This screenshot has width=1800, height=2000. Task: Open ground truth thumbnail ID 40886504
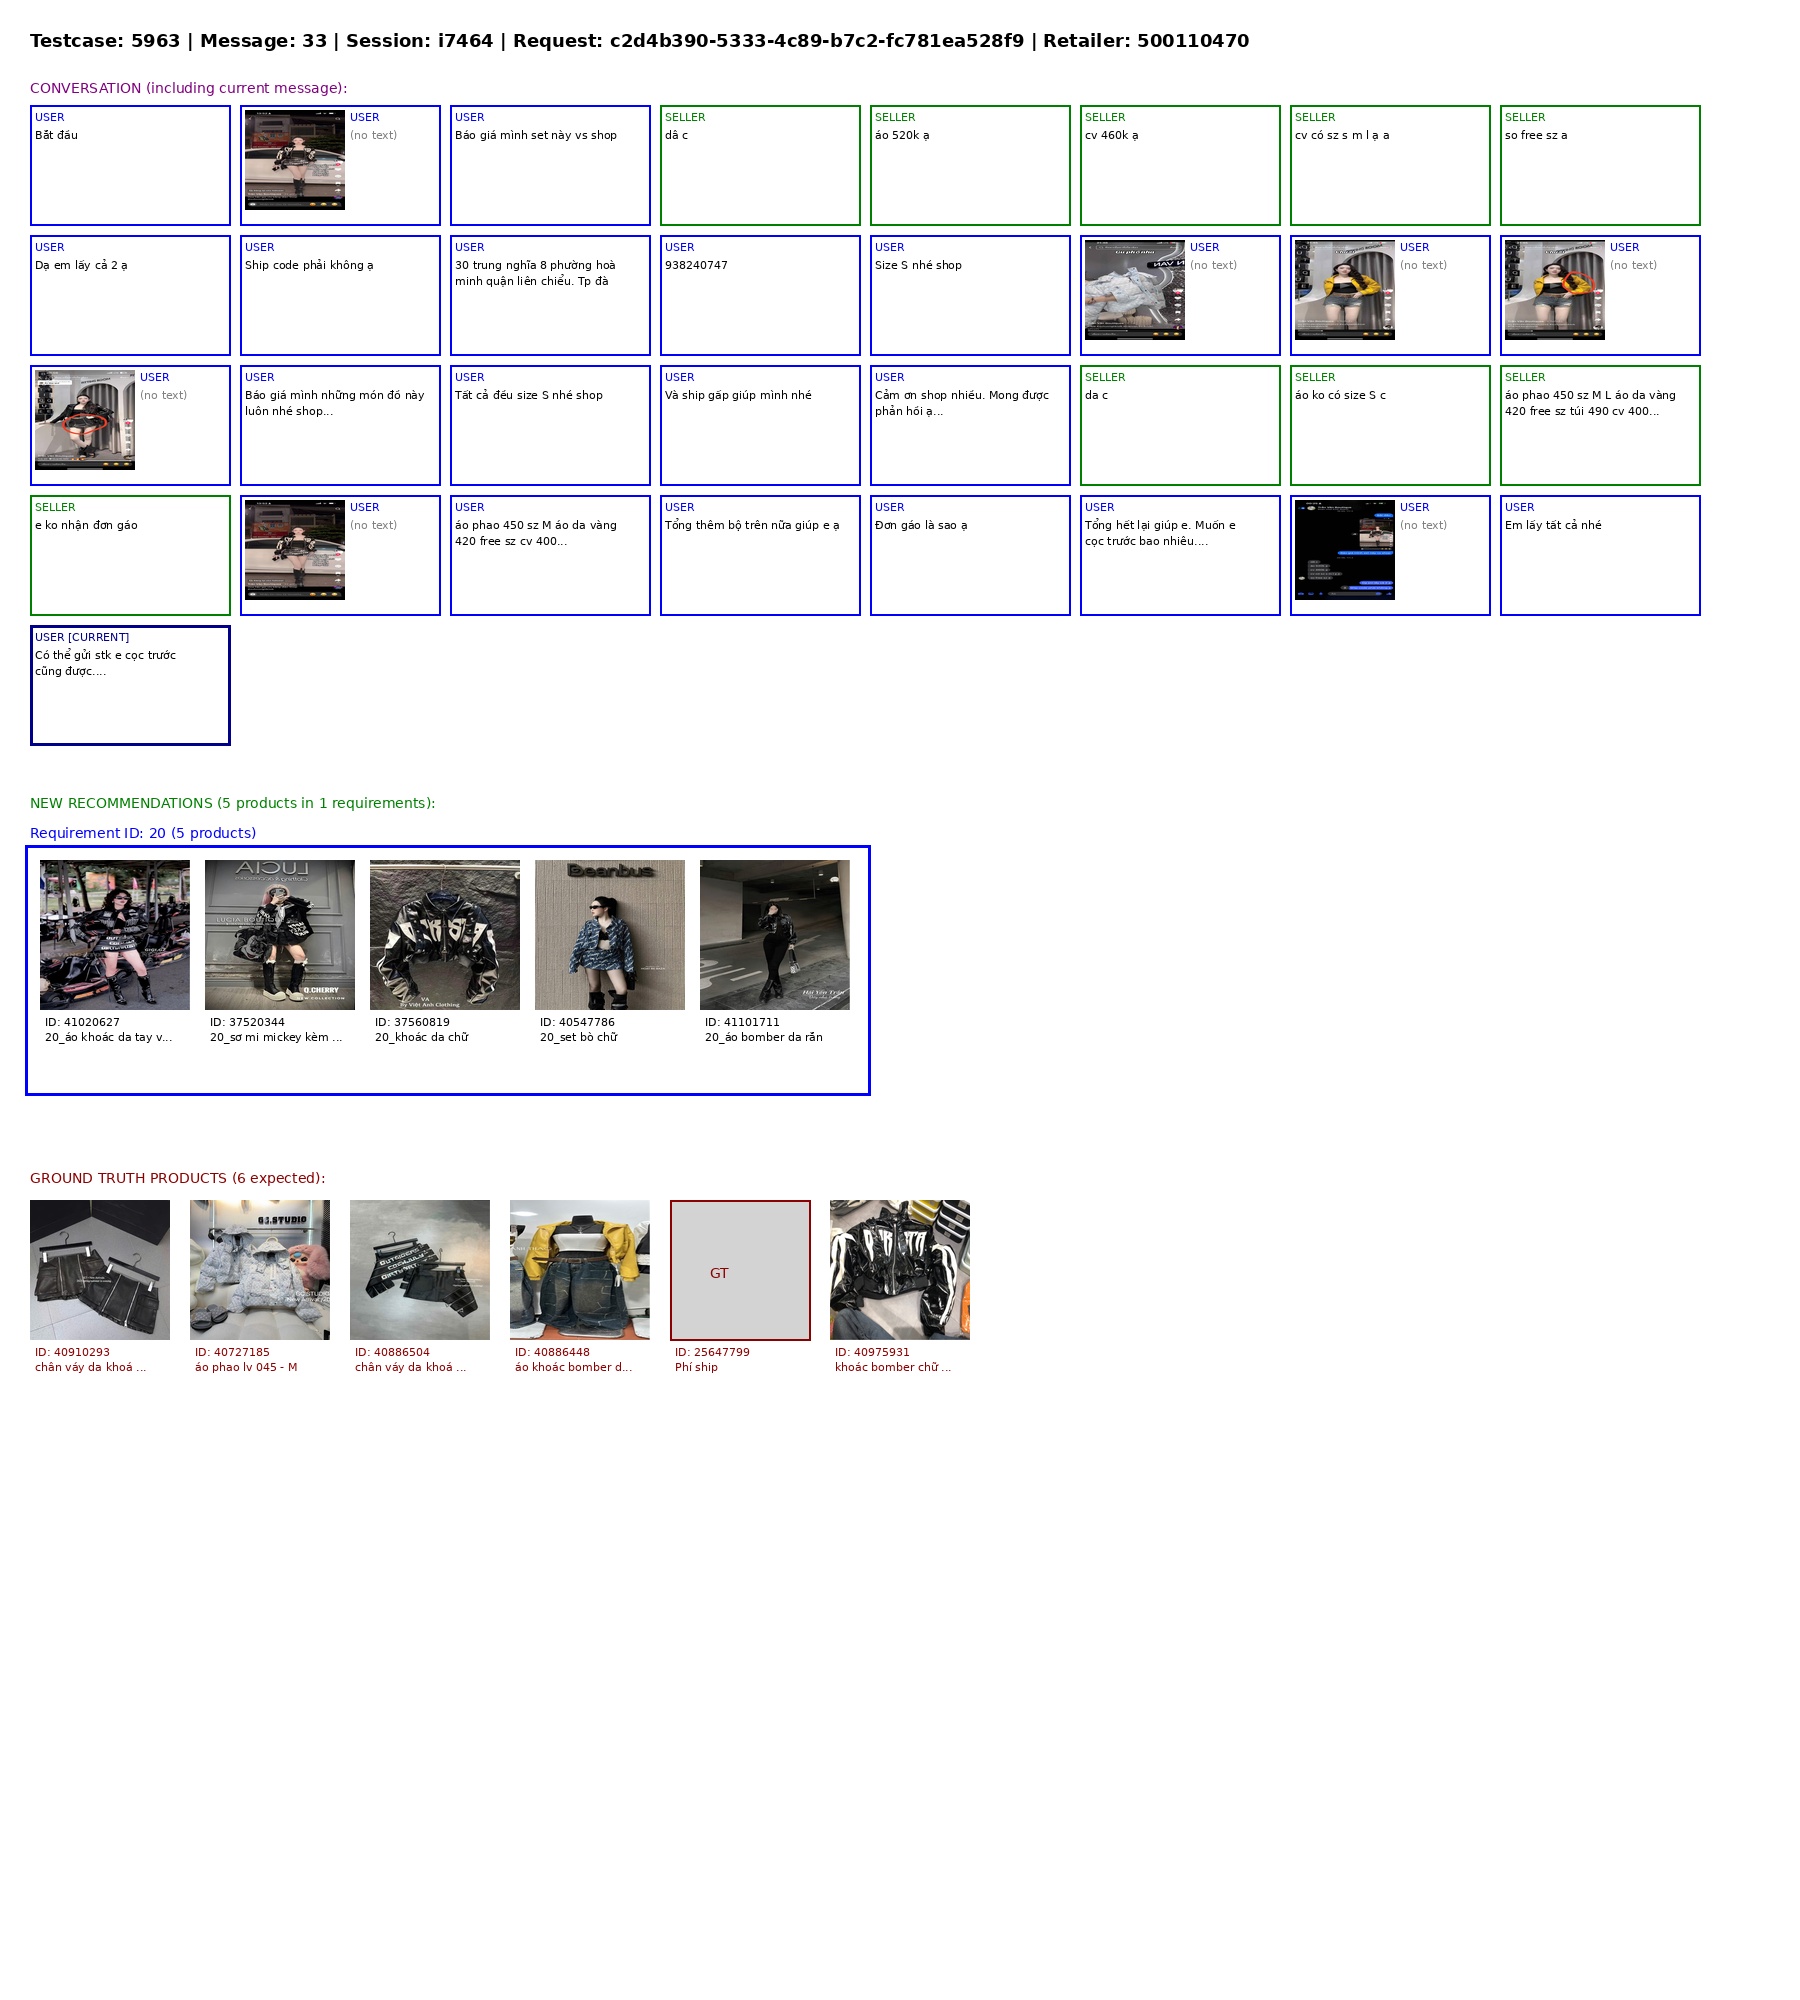pyautogui.click(x=420, y=1269)
